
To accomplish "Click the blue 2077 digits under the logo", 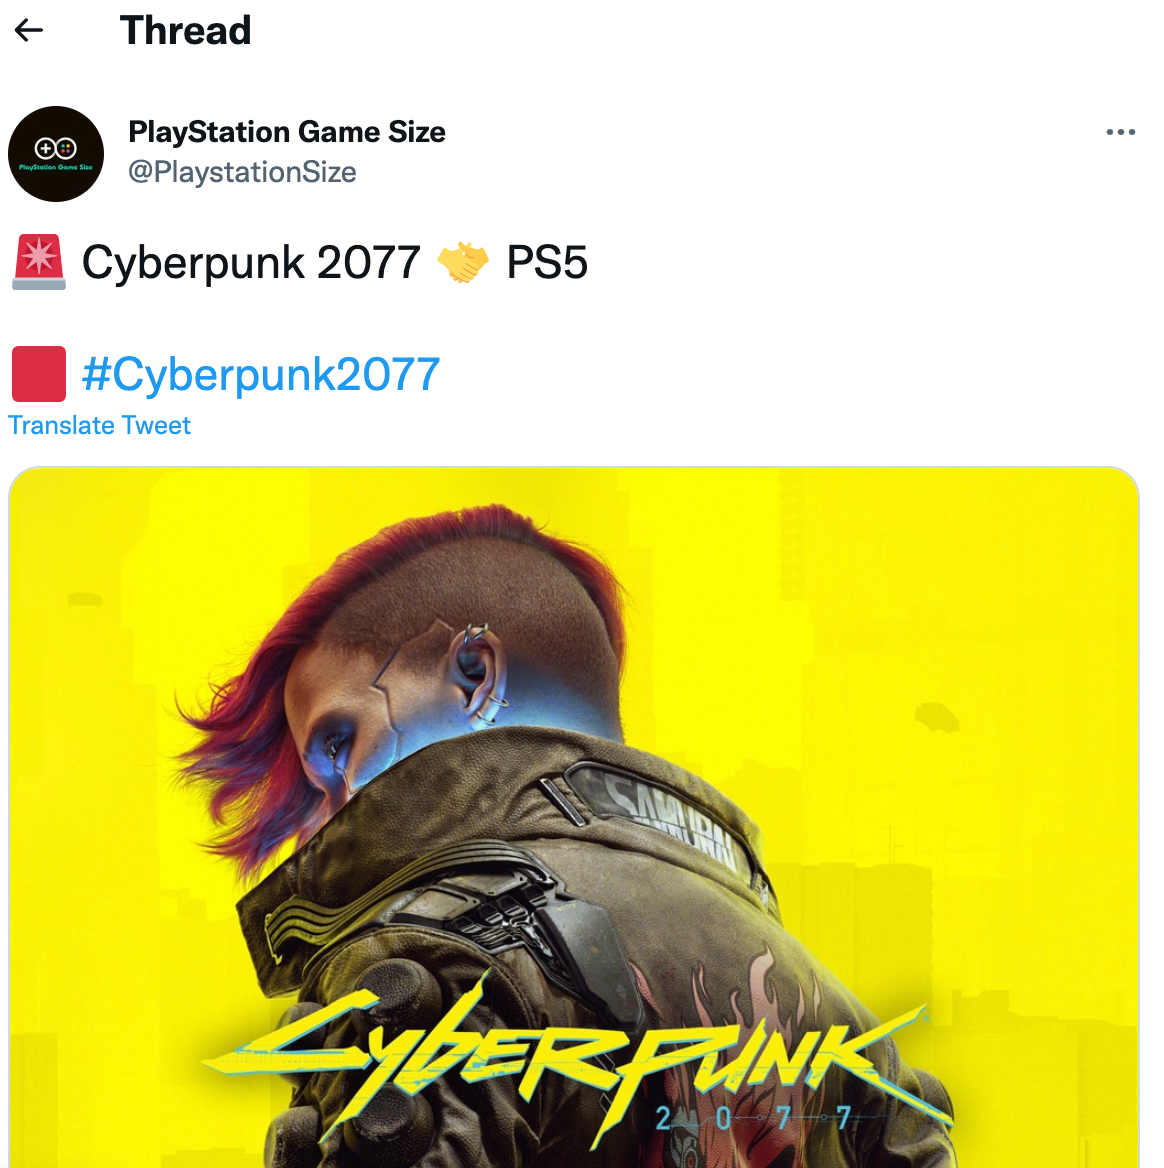I will [x=753, y=1118].
